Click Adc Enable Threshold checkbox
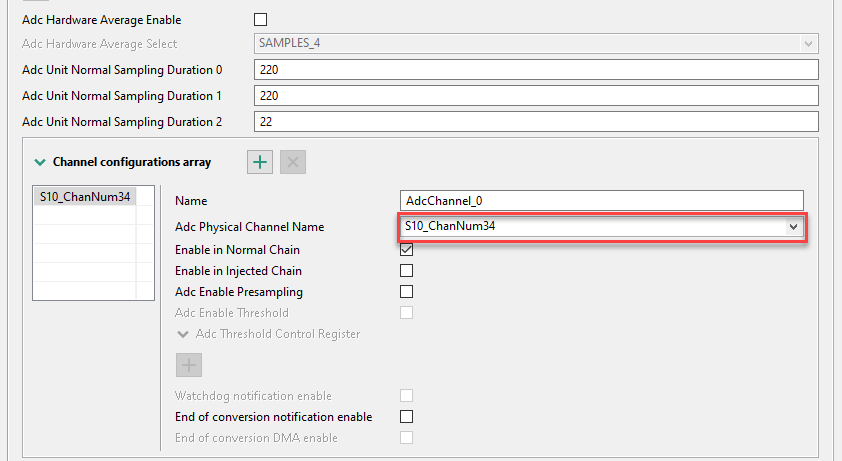This screenshot has width=842, height=461. (x=407, y=313)
